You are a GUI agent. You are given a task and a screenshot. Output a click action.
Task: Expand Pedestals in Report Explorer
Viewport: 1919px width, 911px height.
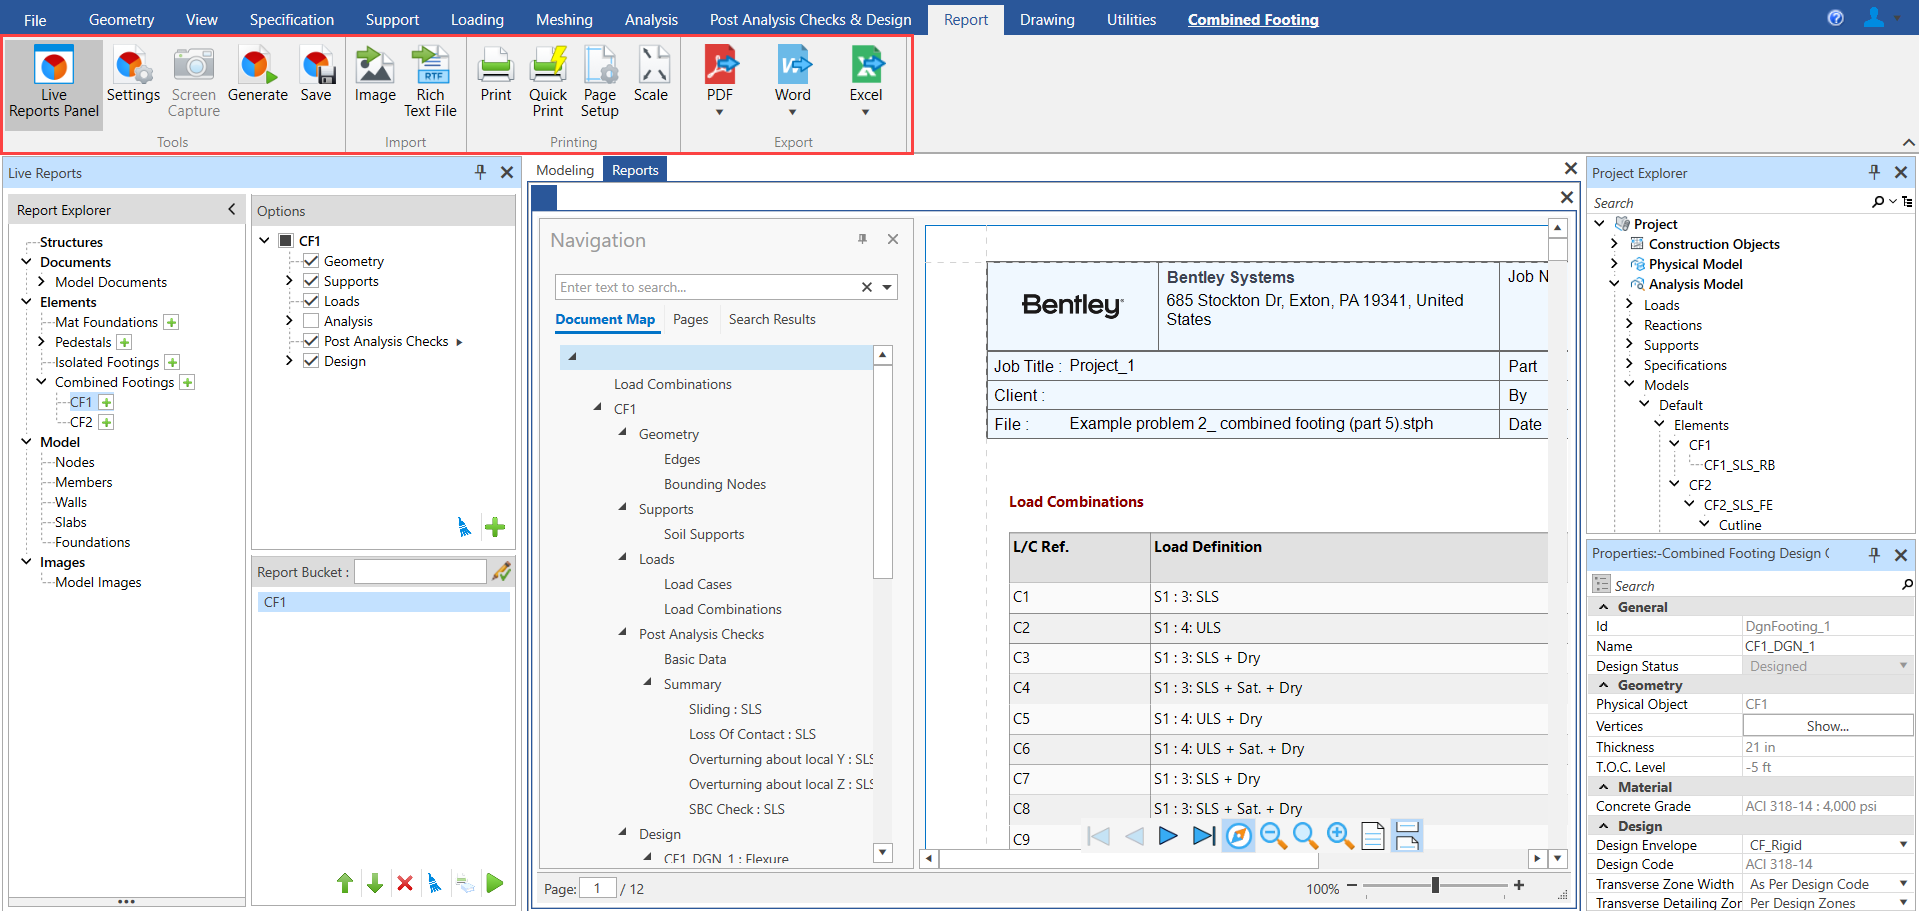pyautogui.click(x=41, y=342)
